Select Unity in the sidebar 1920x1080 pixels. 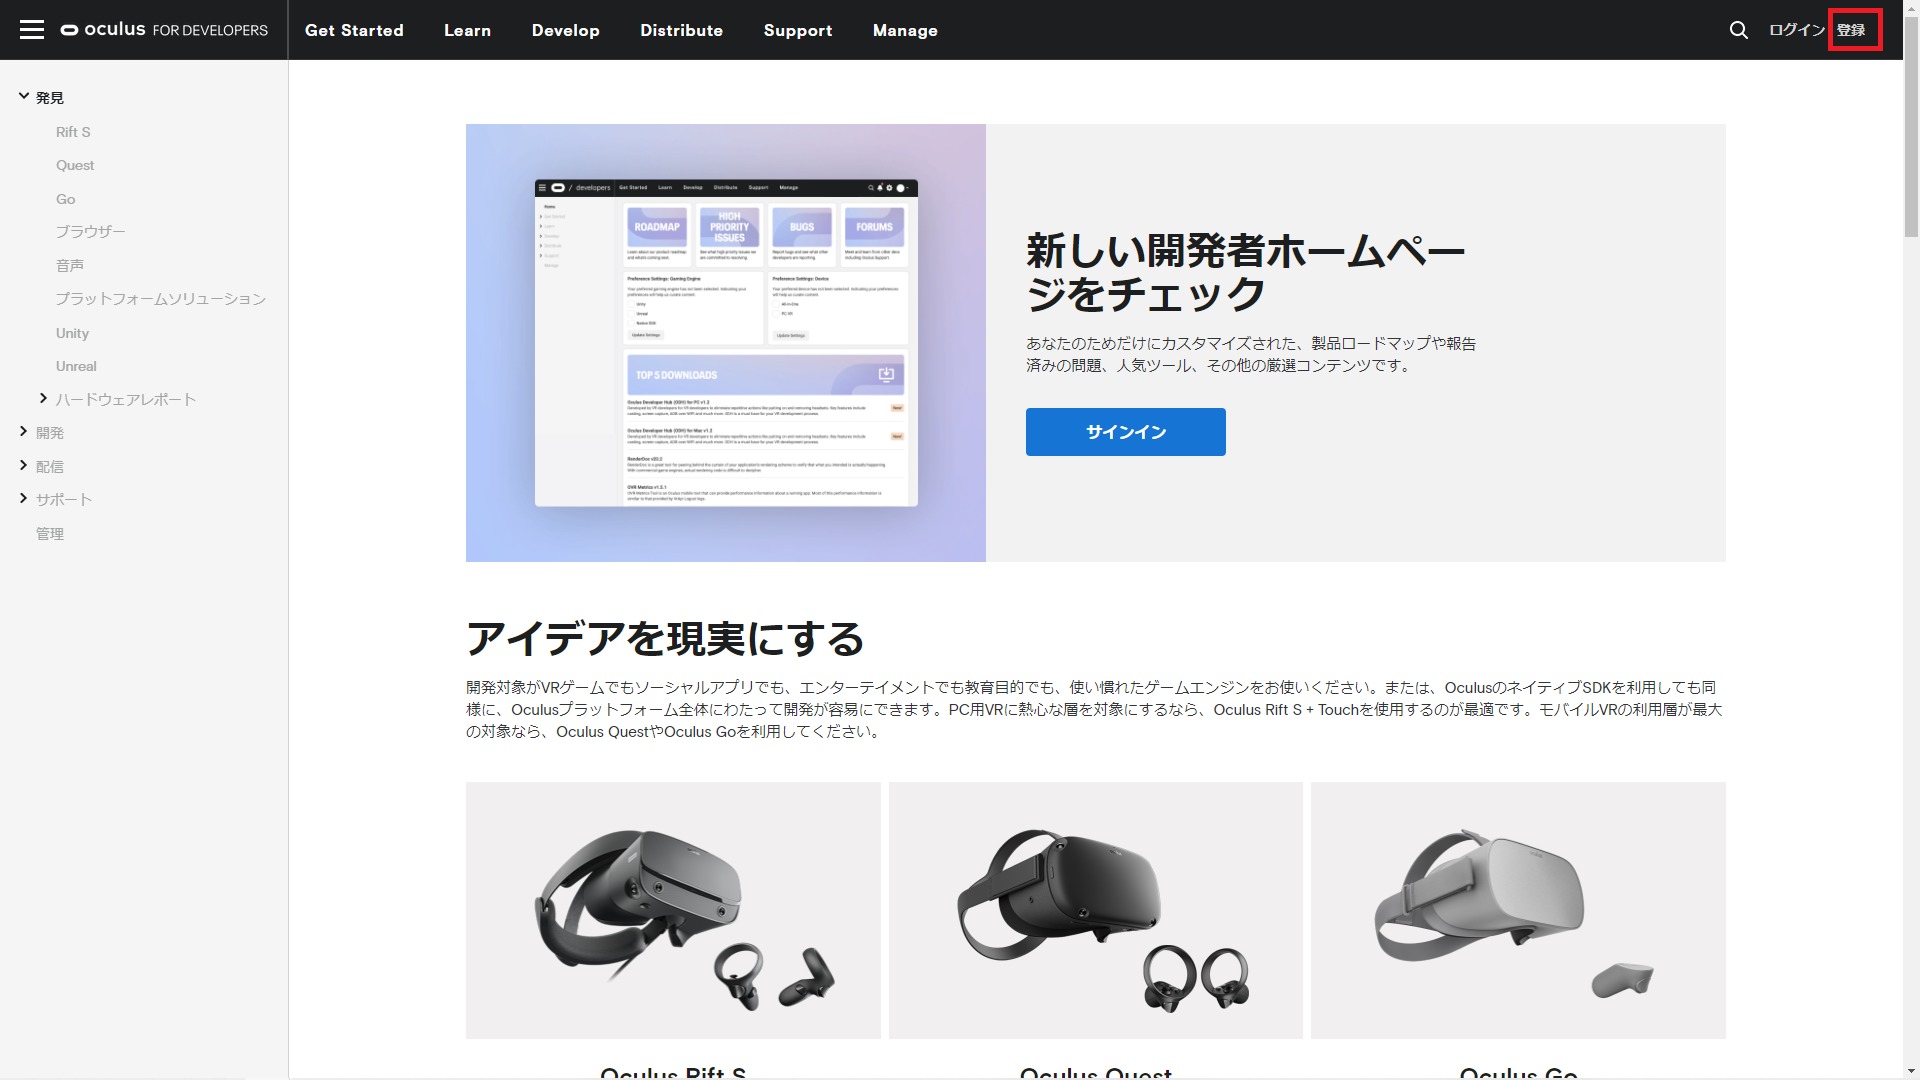pos(72,332)
